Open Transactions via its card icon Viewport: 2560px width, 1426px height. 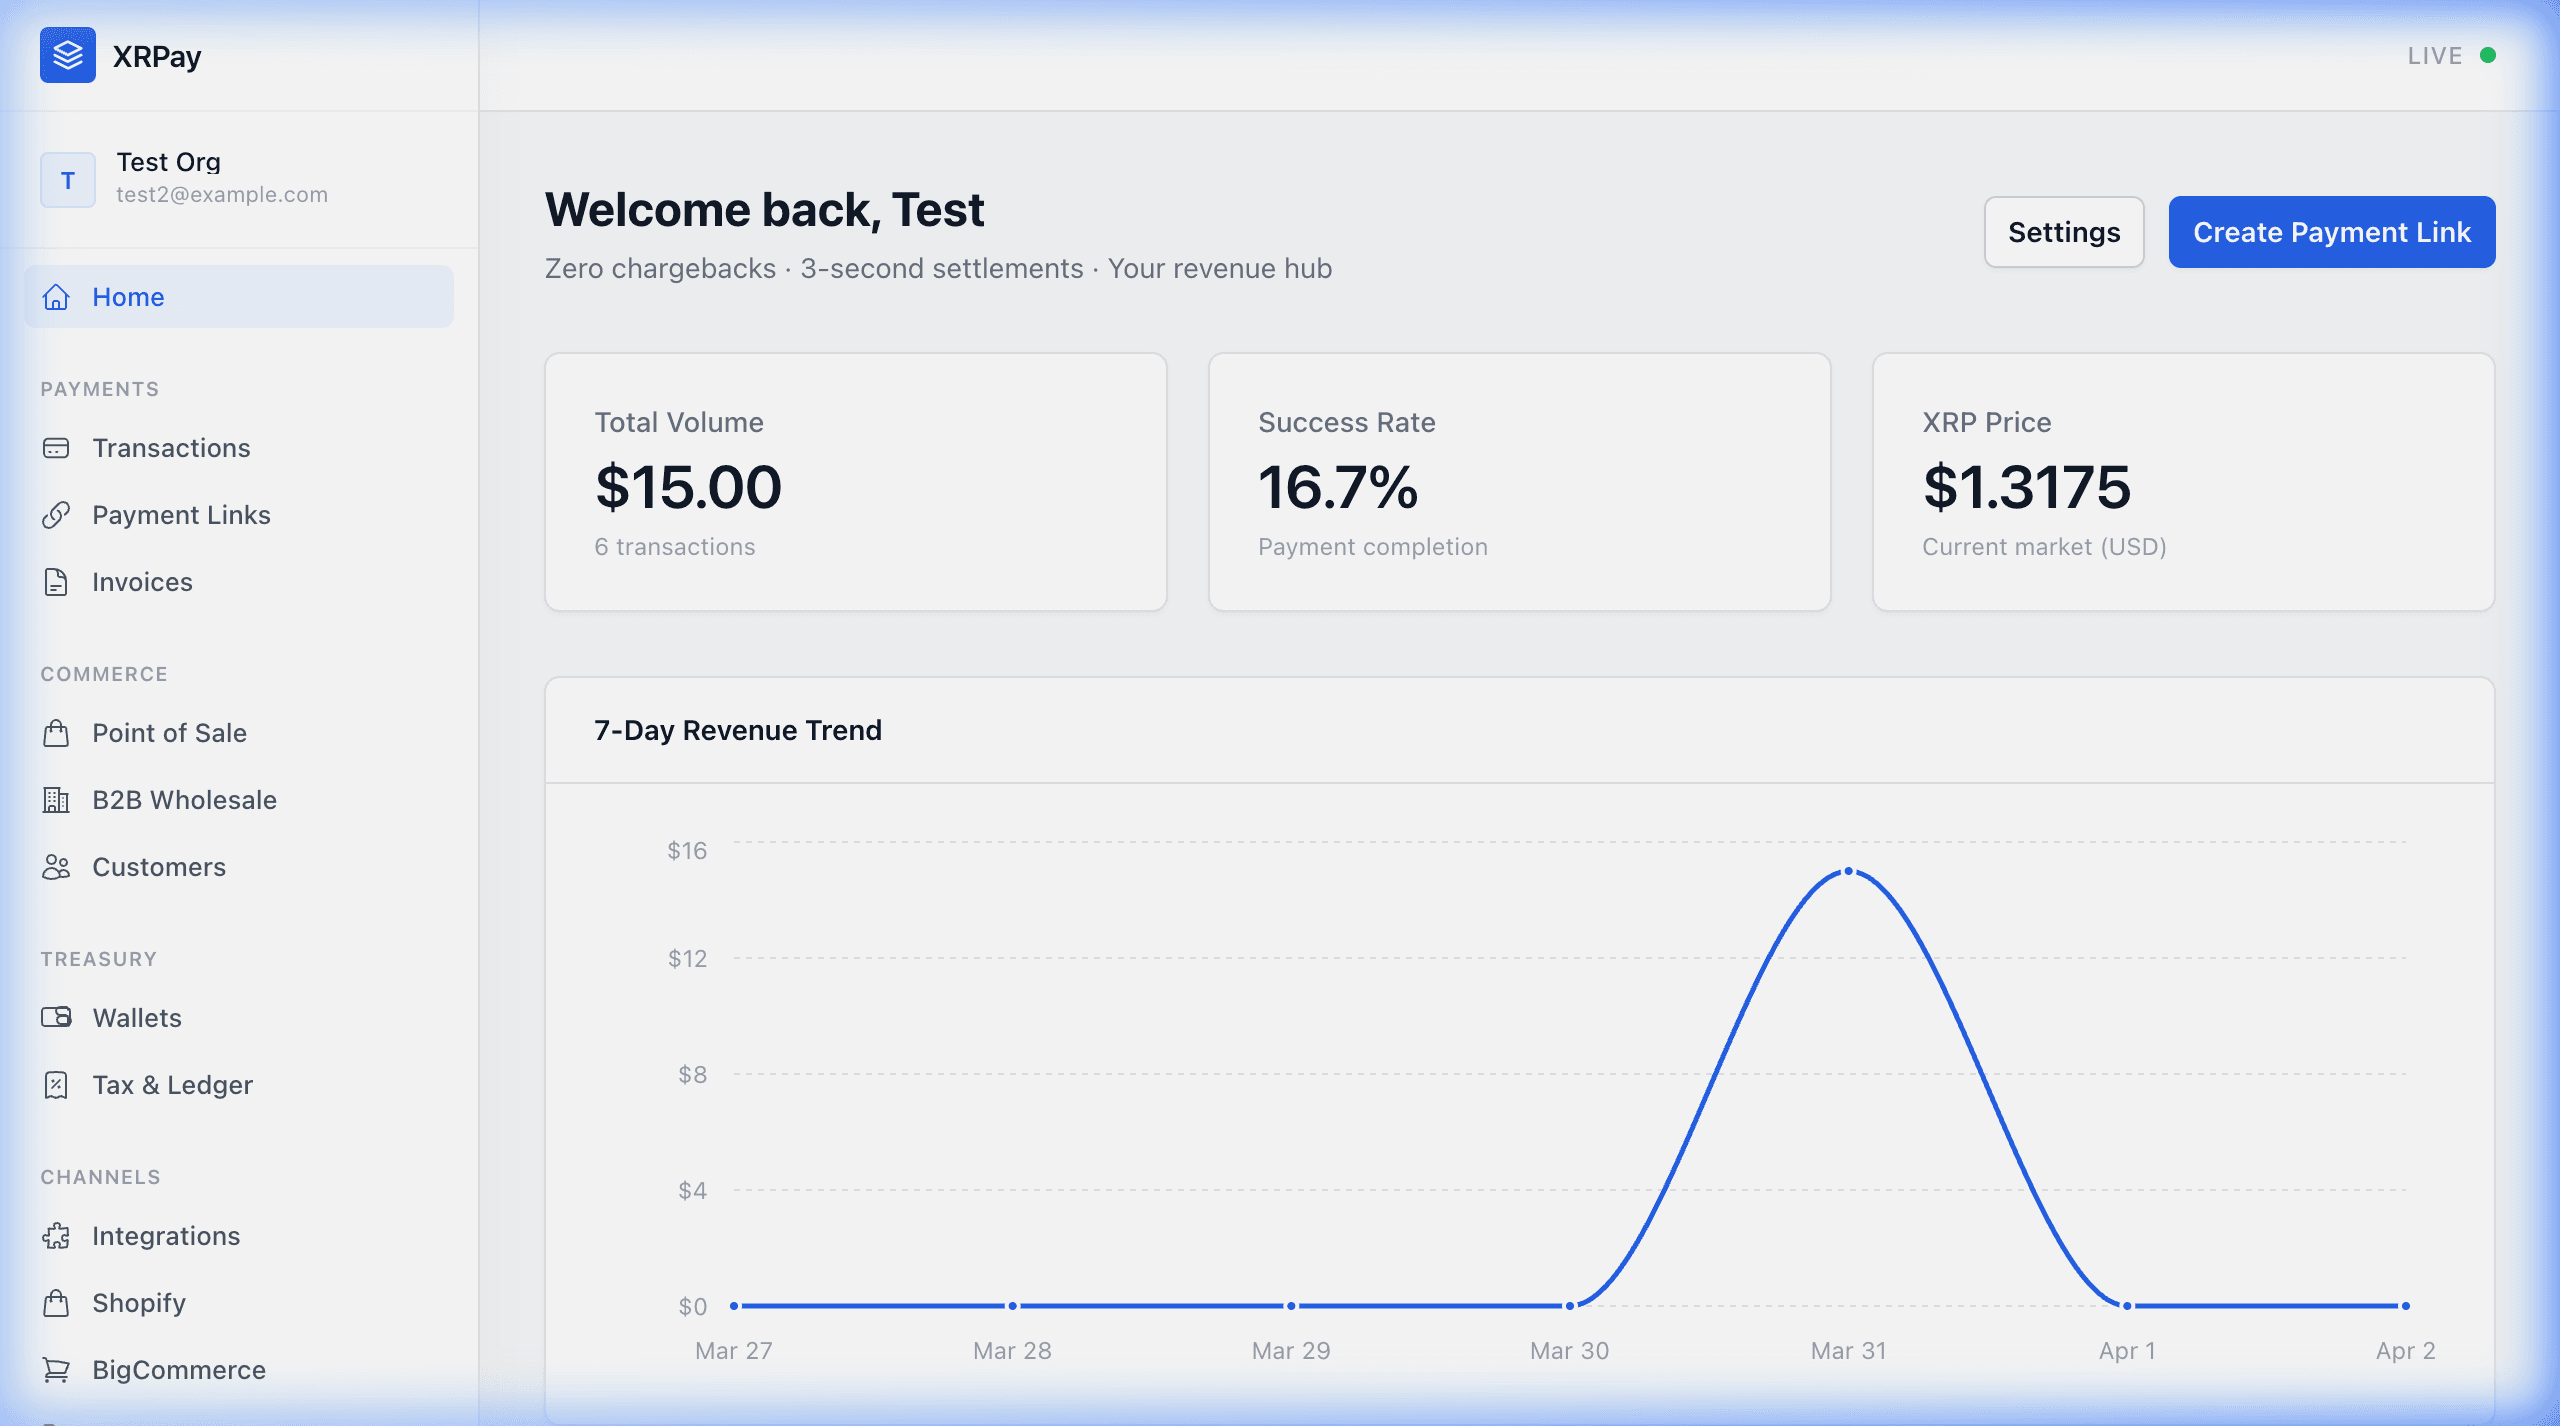[x=56, y=448]
